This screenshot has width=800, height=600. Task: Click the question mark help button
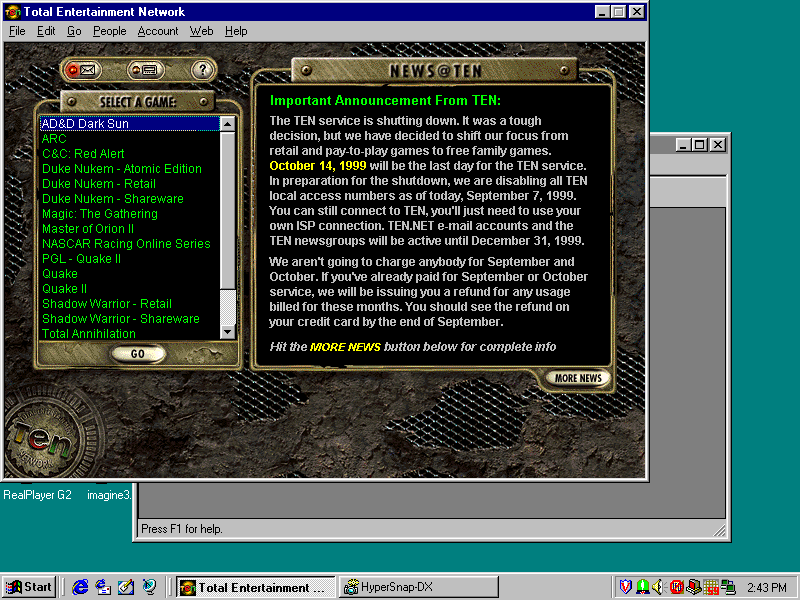coord(203,70)
